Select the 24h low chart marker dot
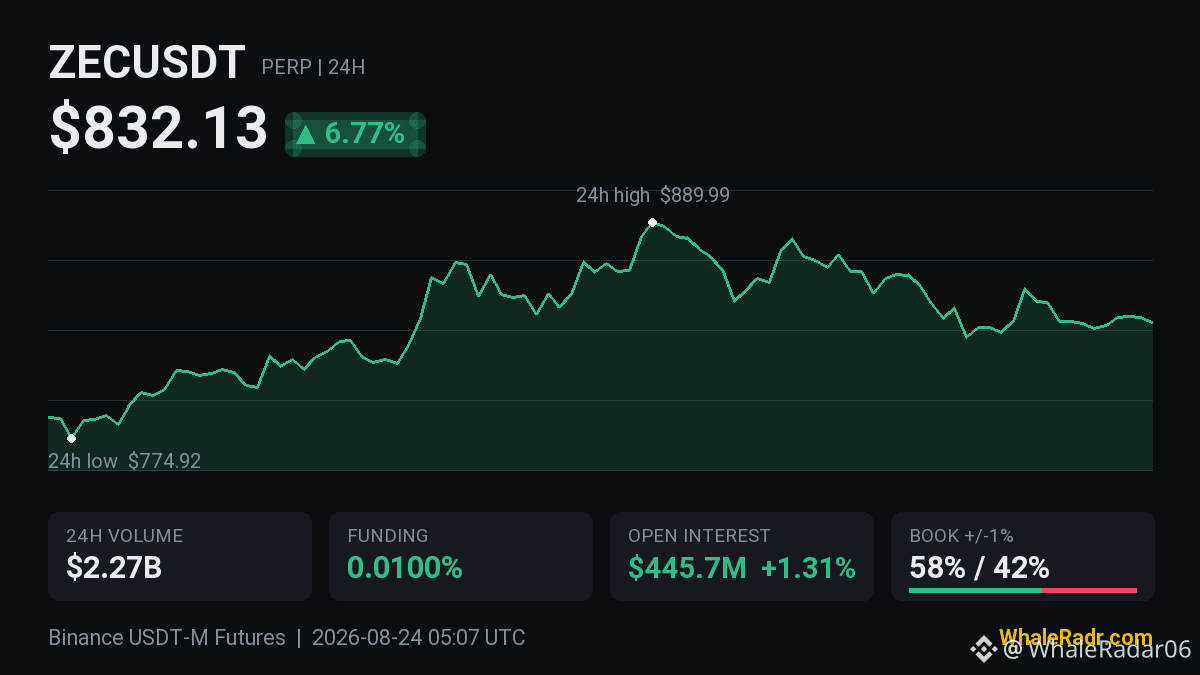This screenshot has width=1200, height=675. pos(71,438)
